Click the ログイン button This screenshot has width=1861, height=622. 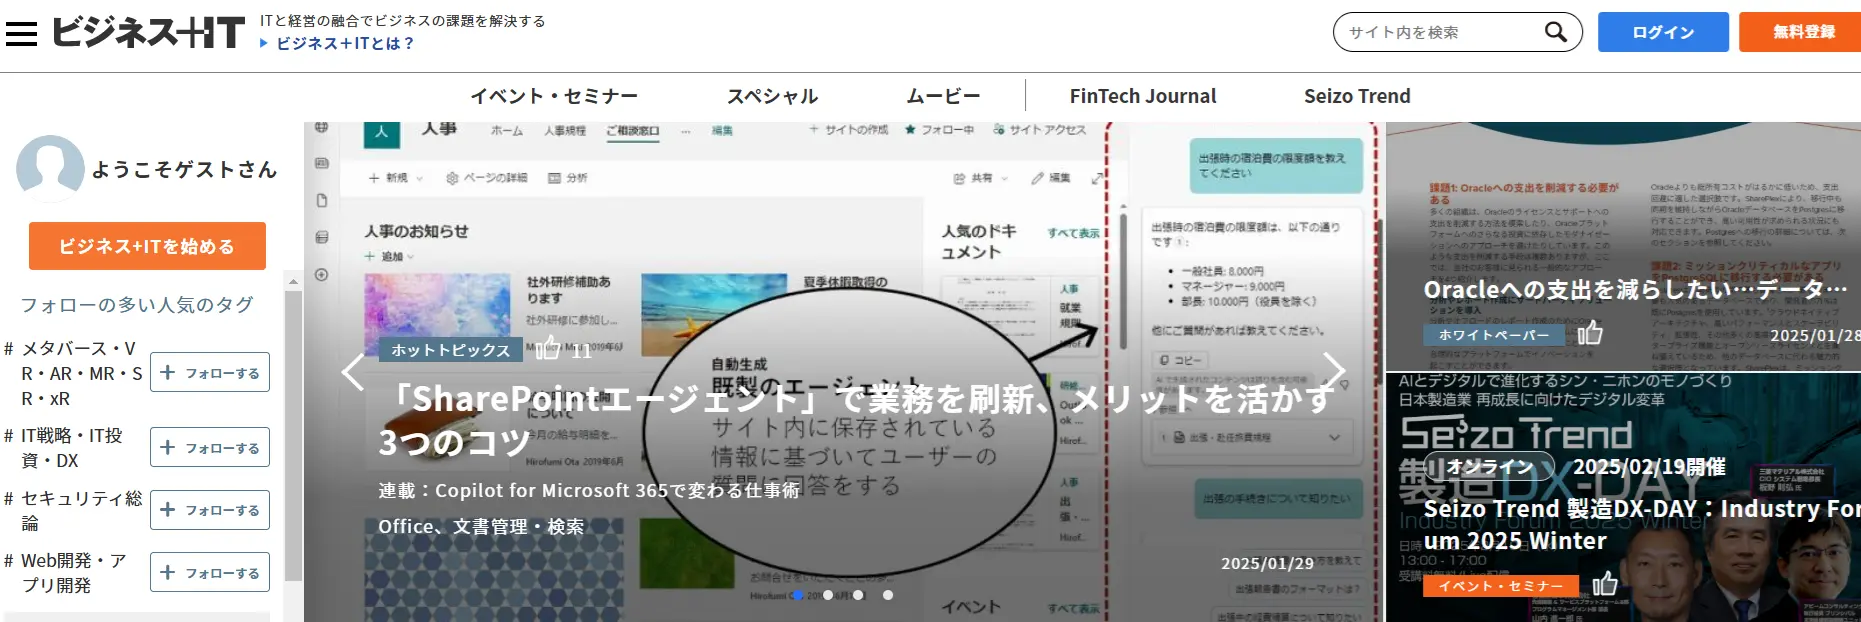[x=1663, y=32]
